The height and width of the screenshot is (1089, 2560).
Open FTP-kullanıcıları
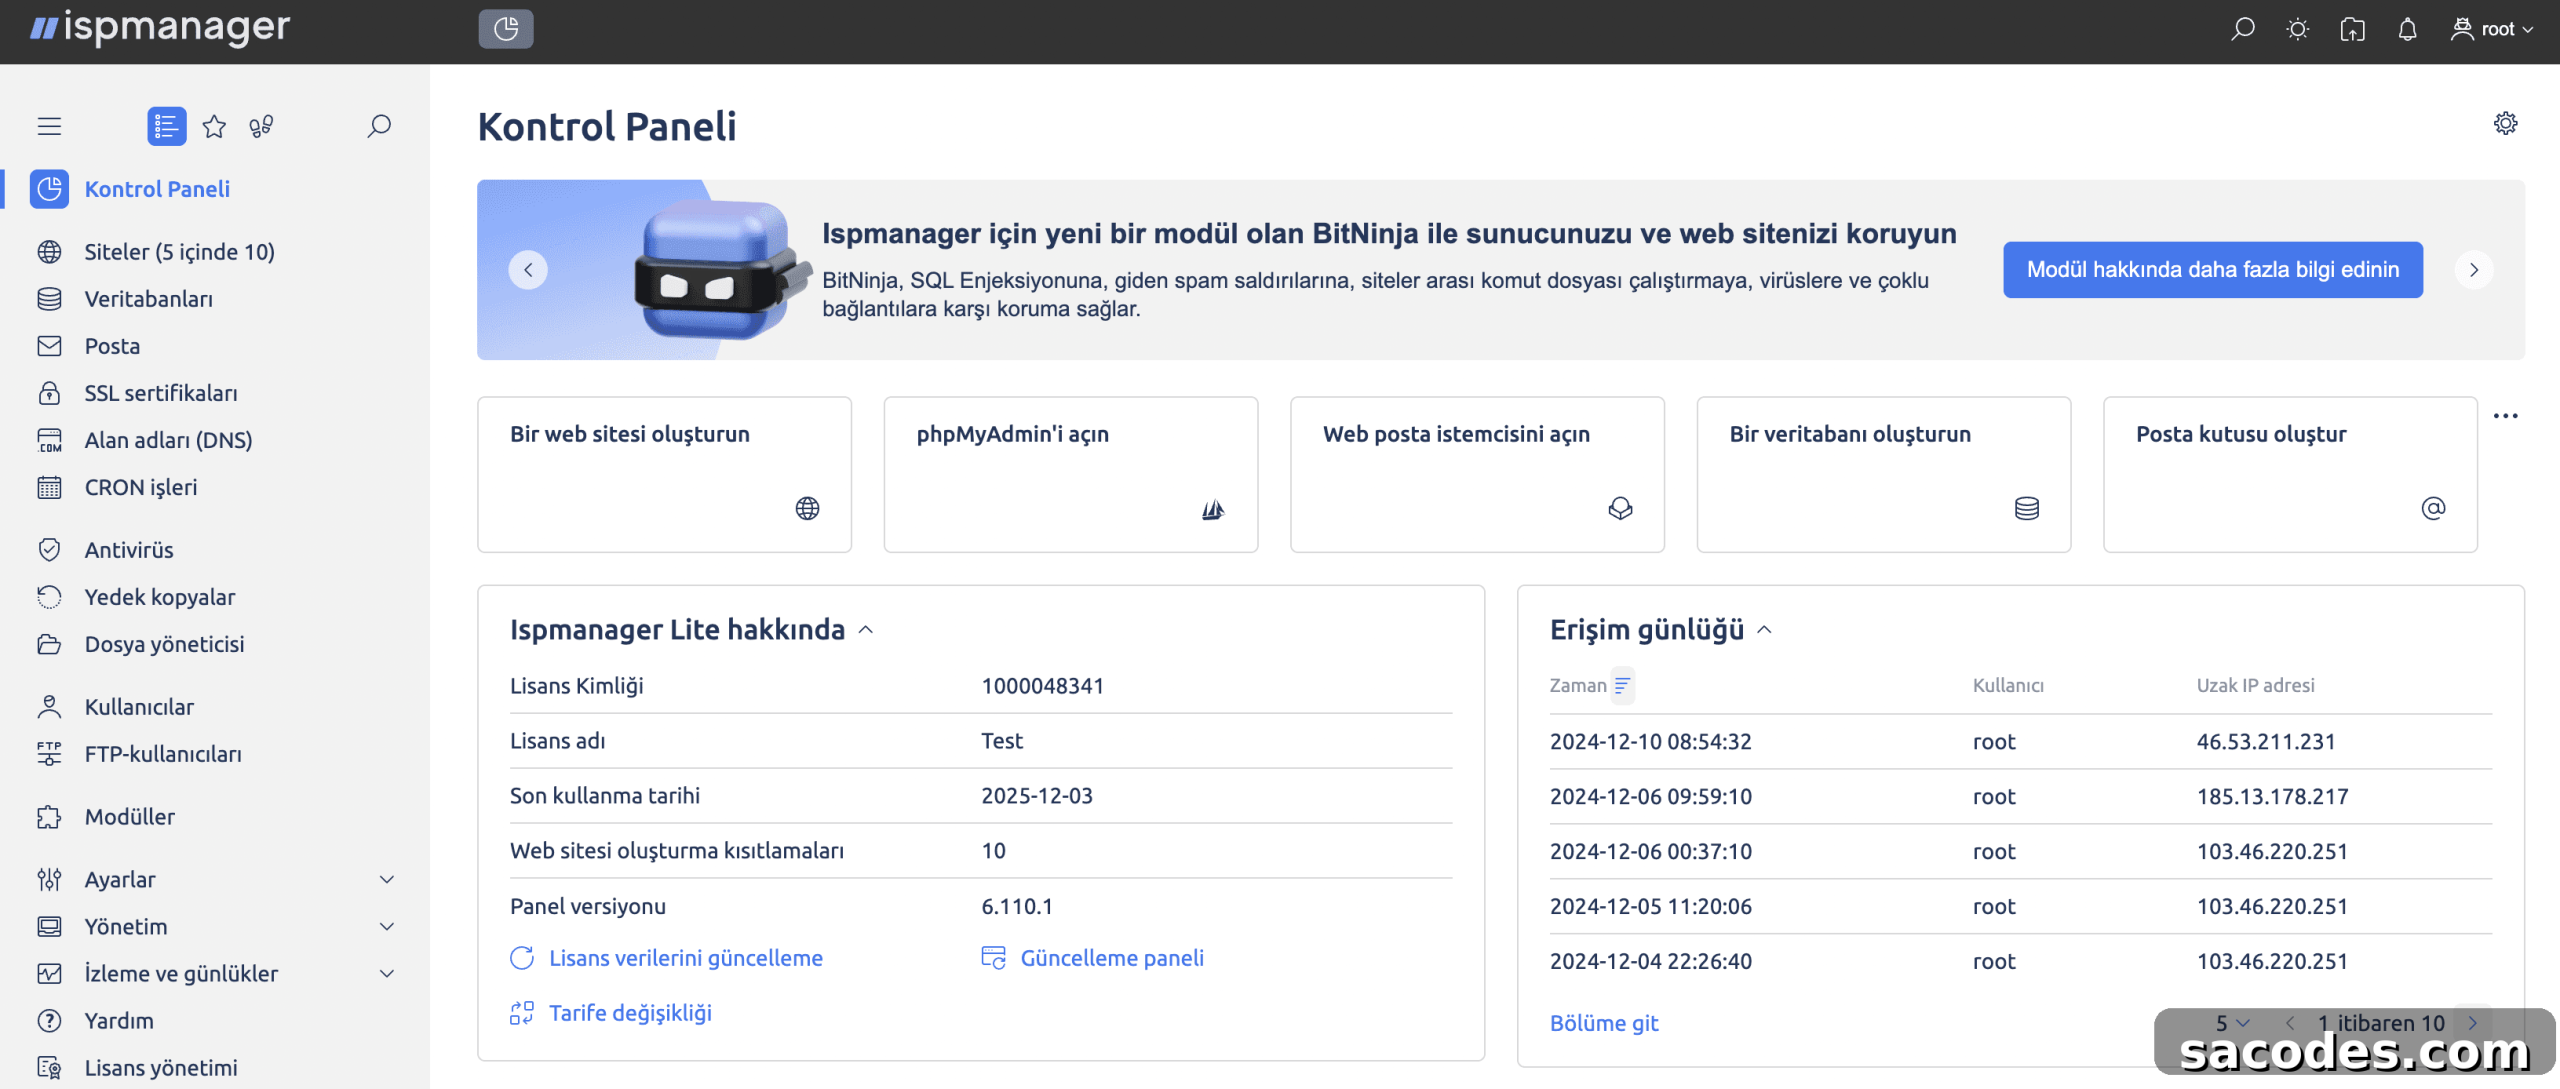163,754
